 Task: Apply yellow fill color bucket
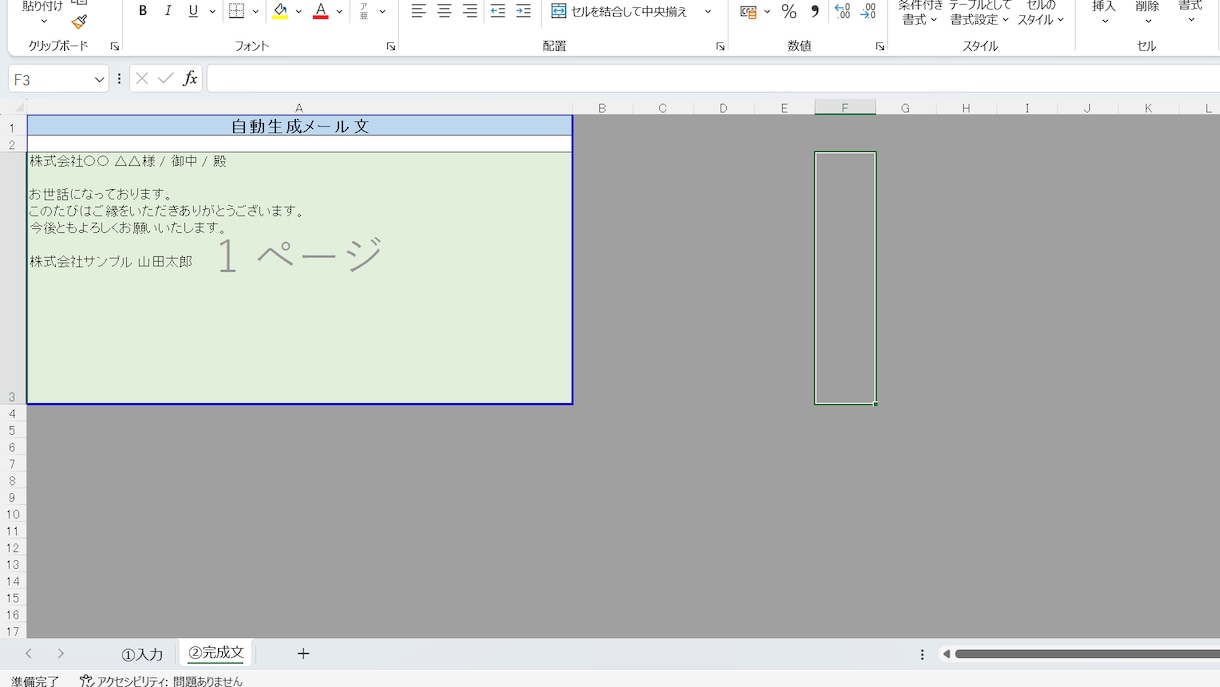pos(280,11)
